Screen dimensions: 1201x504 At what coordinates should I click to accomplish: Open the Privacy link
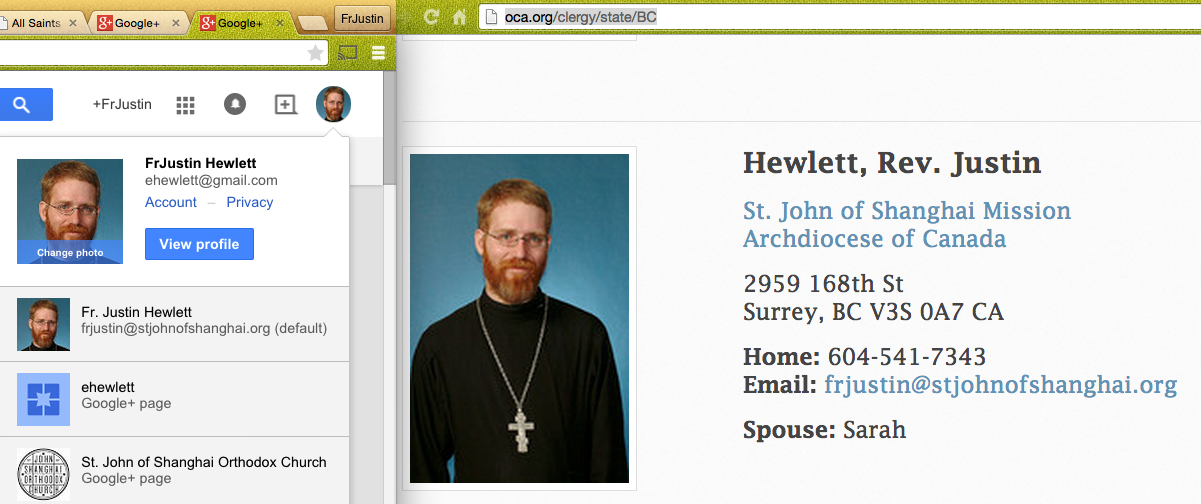pyautogui.click(x=249, y=202)
